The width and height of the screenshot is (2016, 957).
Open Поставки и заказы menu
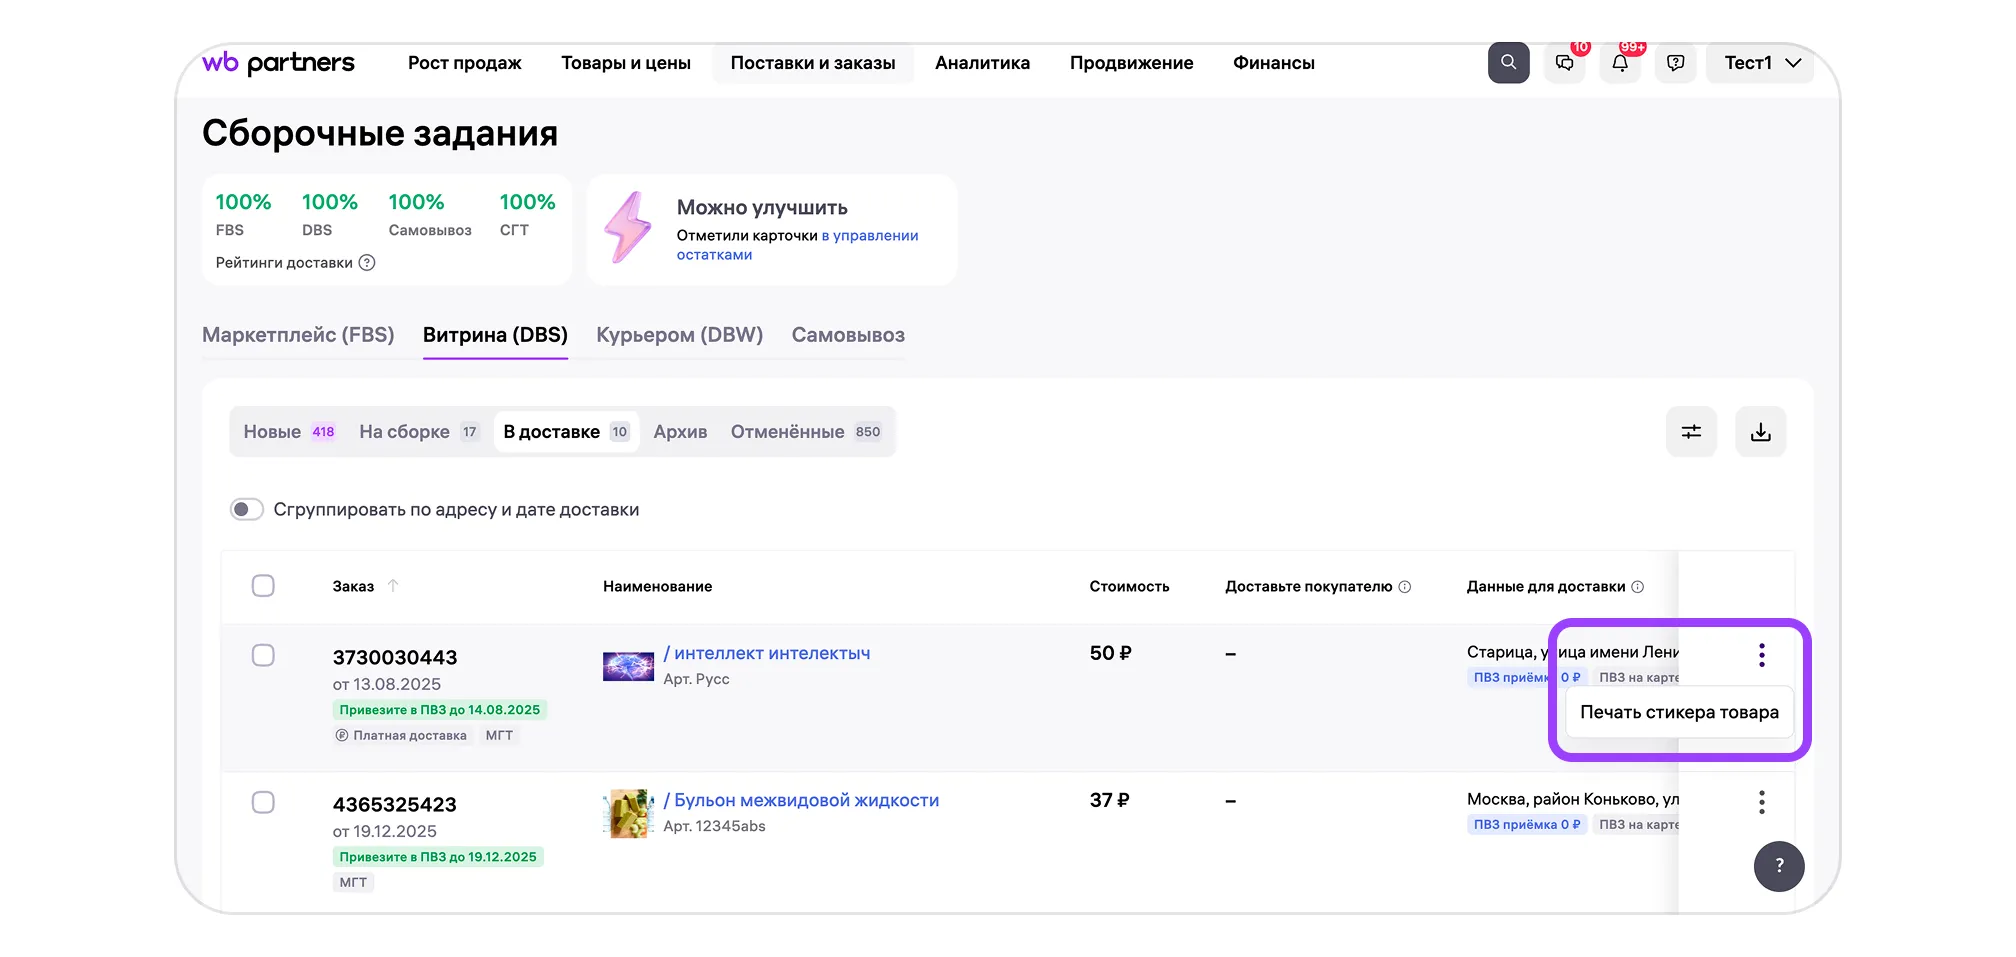812,63
